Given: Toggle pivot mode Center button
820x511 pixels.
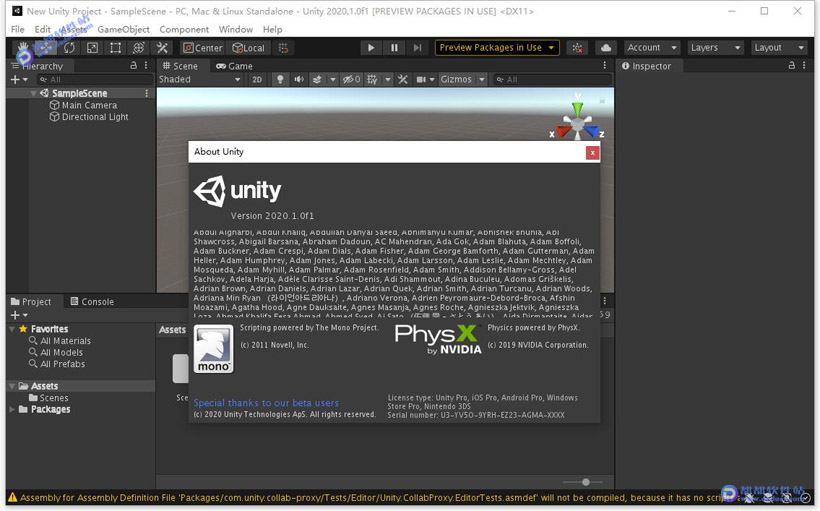Looking at the screenshot, I should click(203, 48).
